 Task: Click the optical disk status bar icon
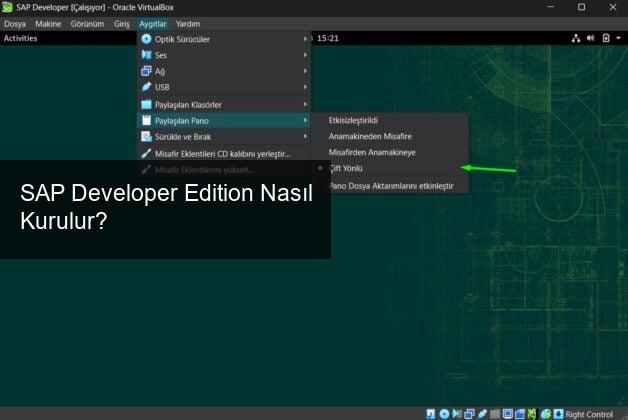coord(444,413)
